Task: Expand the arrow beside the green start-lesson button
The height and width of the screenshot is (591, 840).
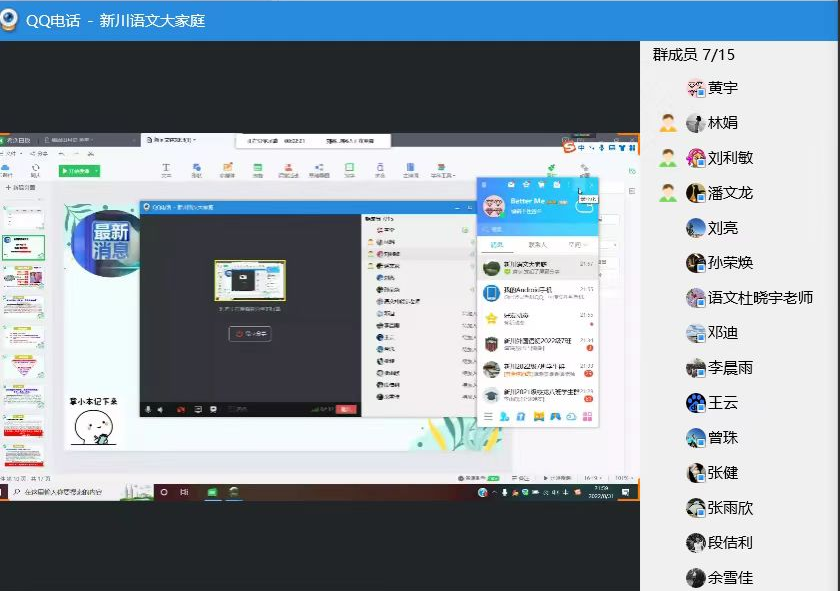Action: [96, 171]
